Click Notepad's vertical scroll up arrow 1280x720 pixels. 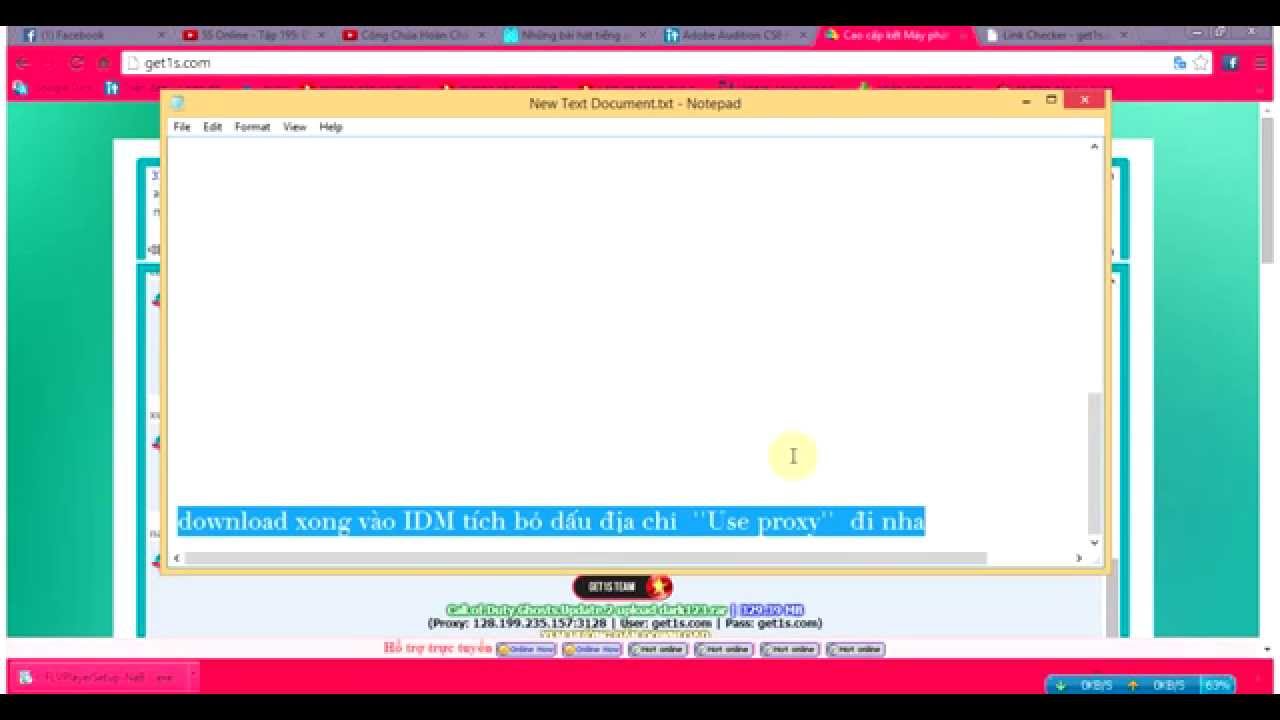click(1094, 147)
